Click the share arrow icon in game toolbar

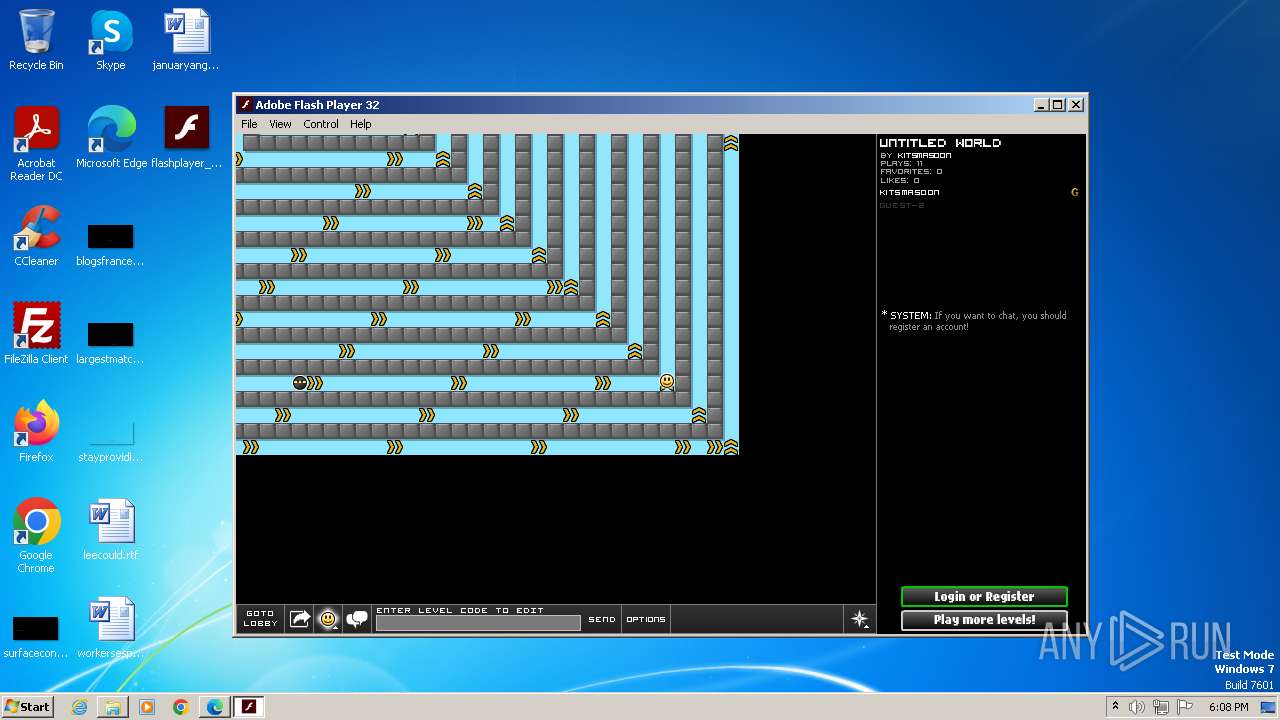pyautogui.click(x=300, y=619)
